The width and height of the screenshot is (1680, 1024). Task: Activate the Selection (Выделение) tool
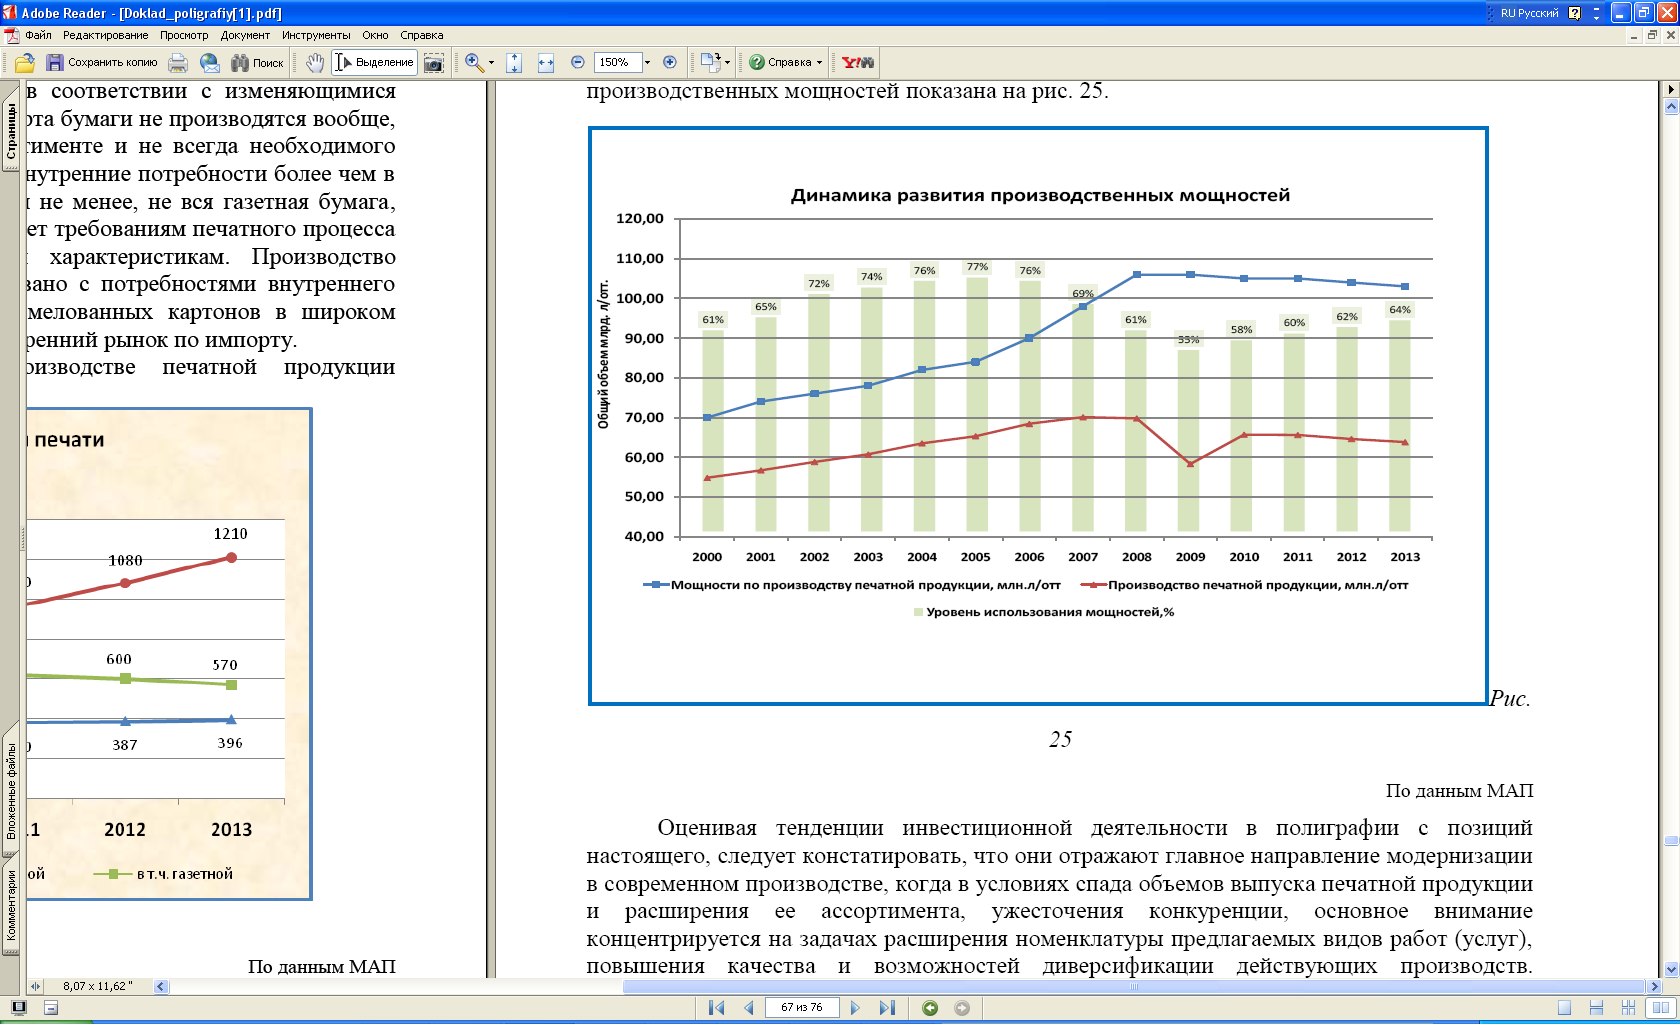pos(374,62)
